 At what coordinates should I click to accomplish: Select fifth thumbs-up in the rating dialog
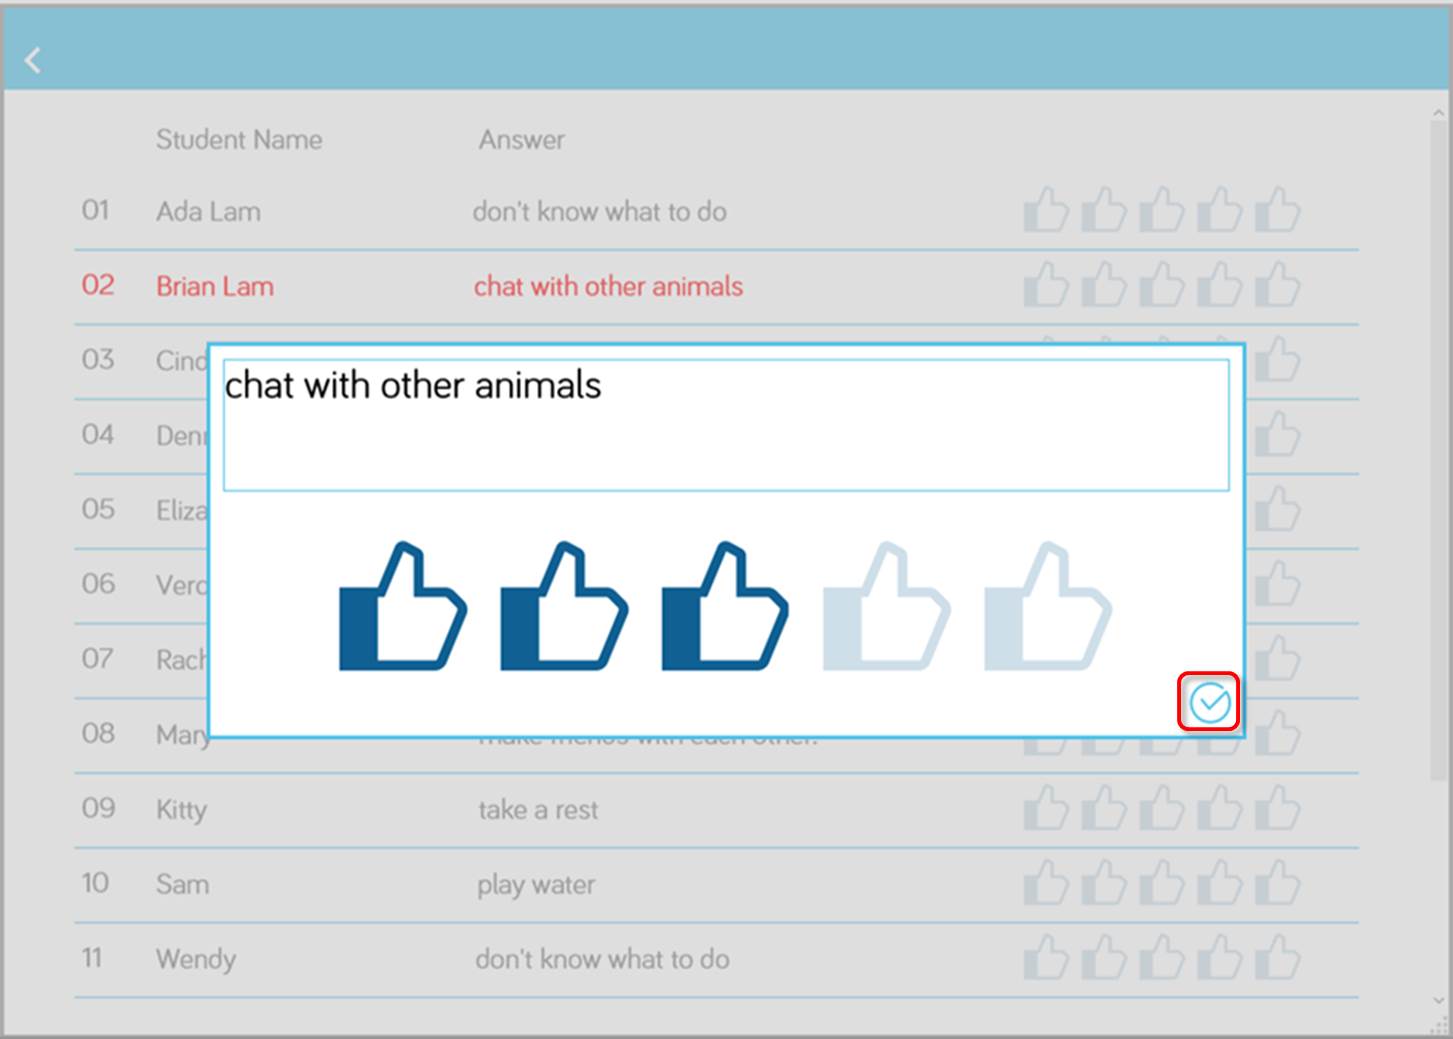click(x=1048, y=606)
